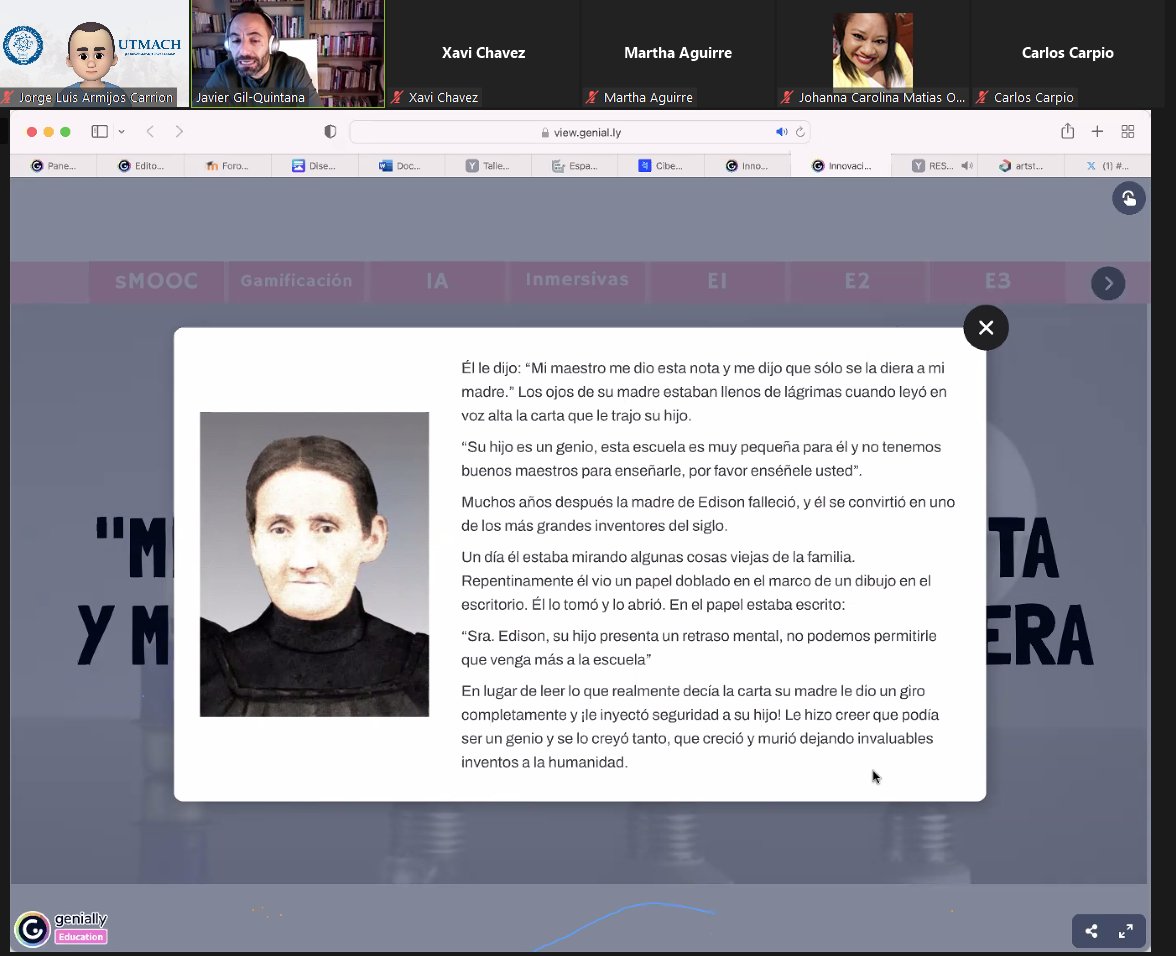Open the E1 menu section
The height and width of the screenshot is (956, 1176).
click(717, 281)
